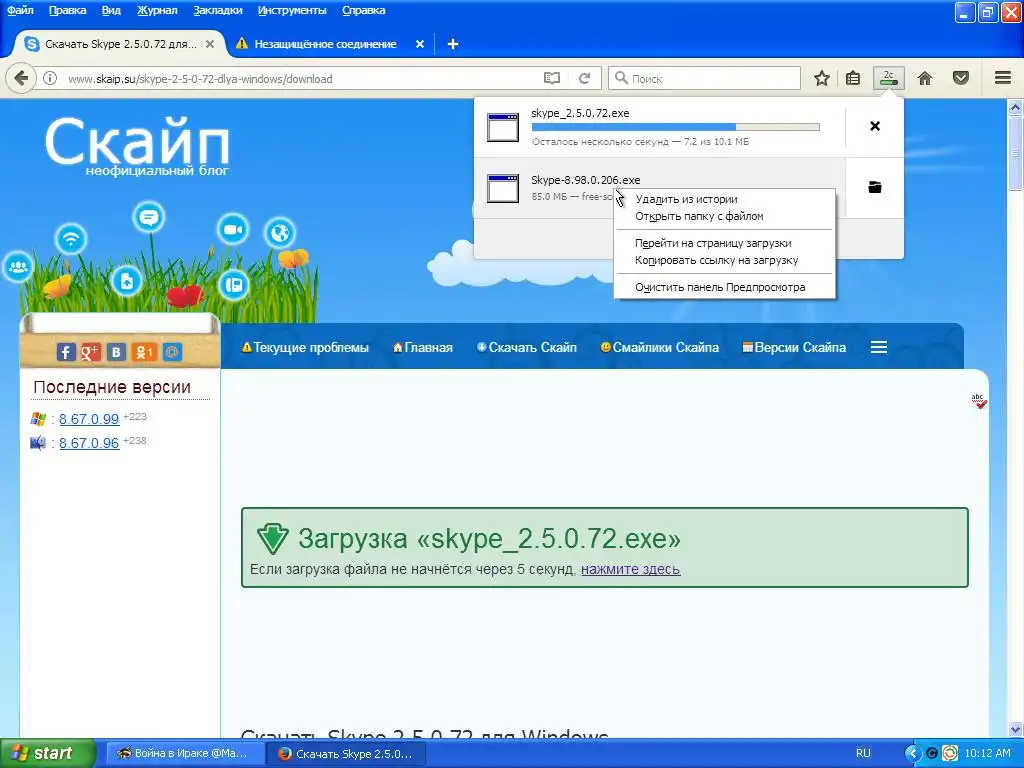
Task: Click the Mail.ru share icon
Action: [172, 352]
